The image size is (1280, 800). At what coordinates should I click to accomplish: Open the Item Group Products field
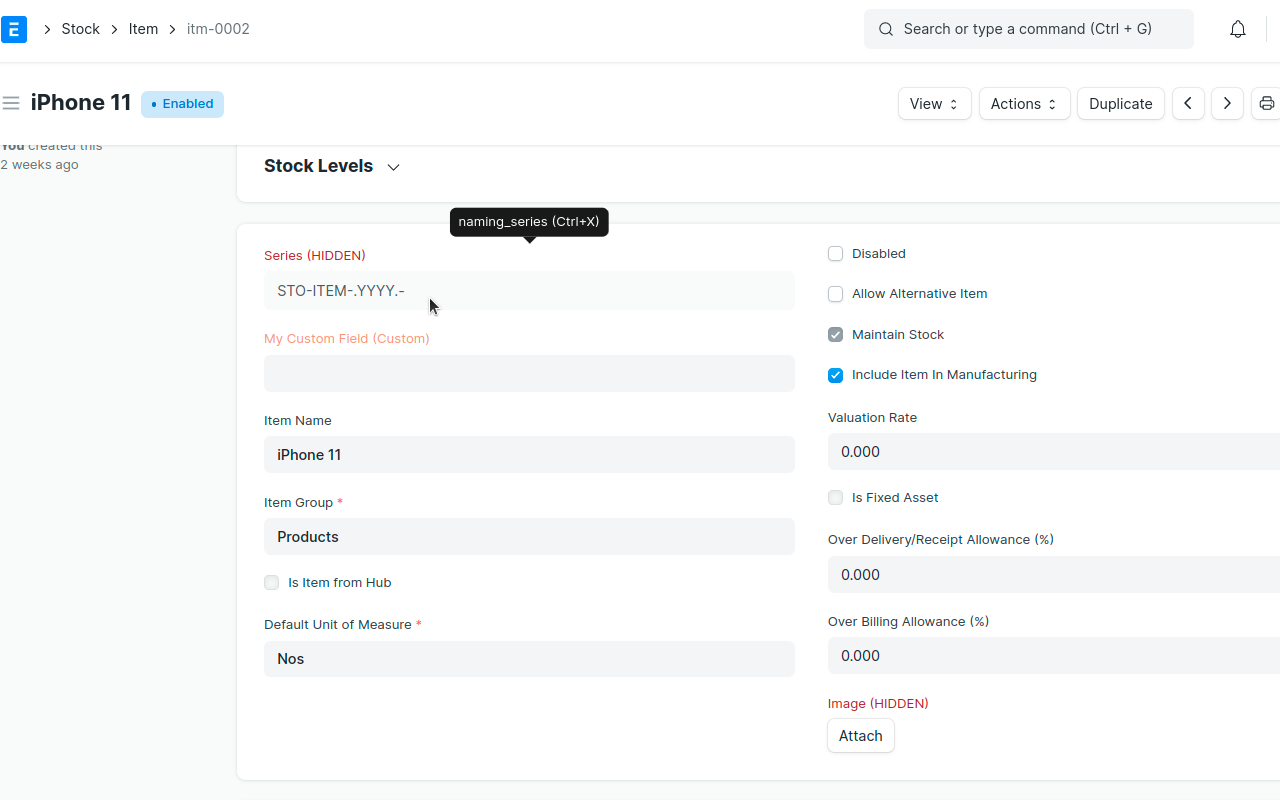pos(529,537)
